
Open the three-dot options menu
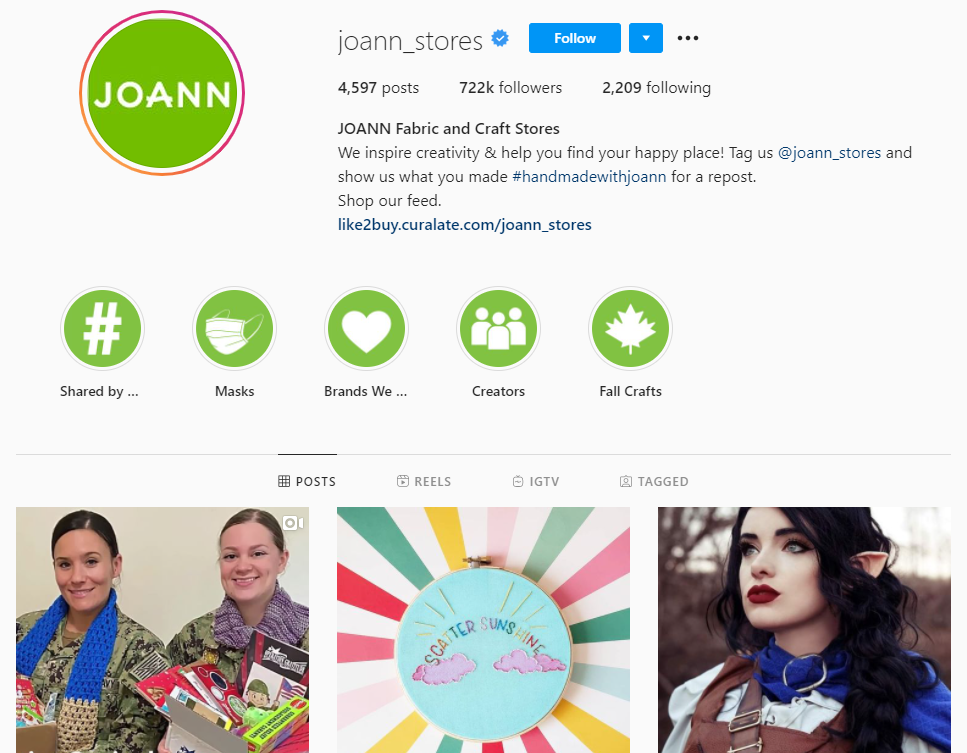point(688,38)
